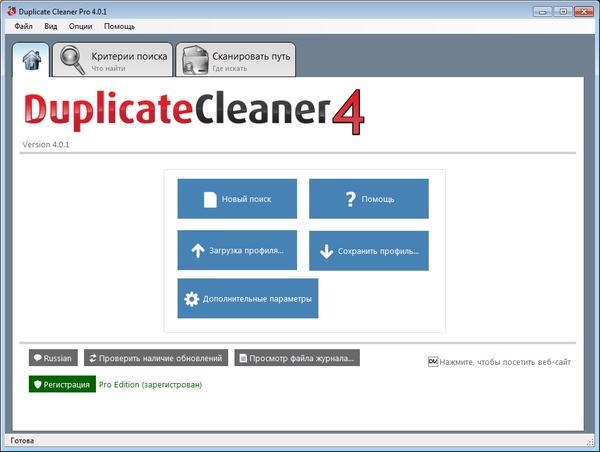
Task: Open the Файл menu
Action: click(x=23, y=26)
